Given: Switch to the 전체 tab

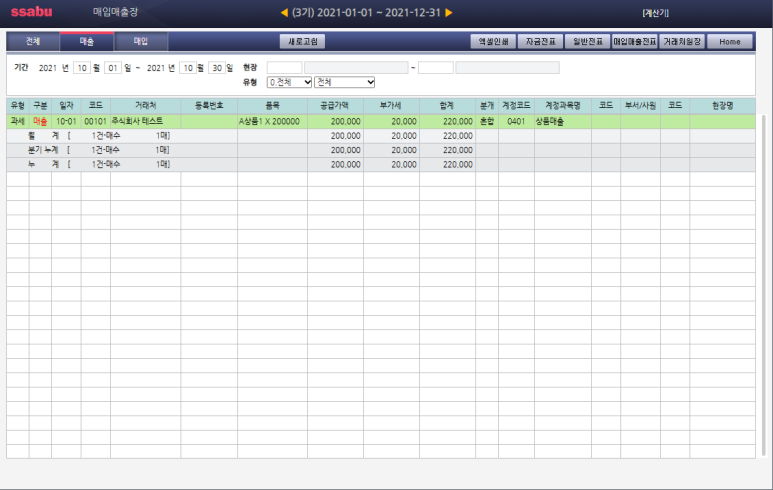Looking at the screenshot, I should [x=33, y=41].
